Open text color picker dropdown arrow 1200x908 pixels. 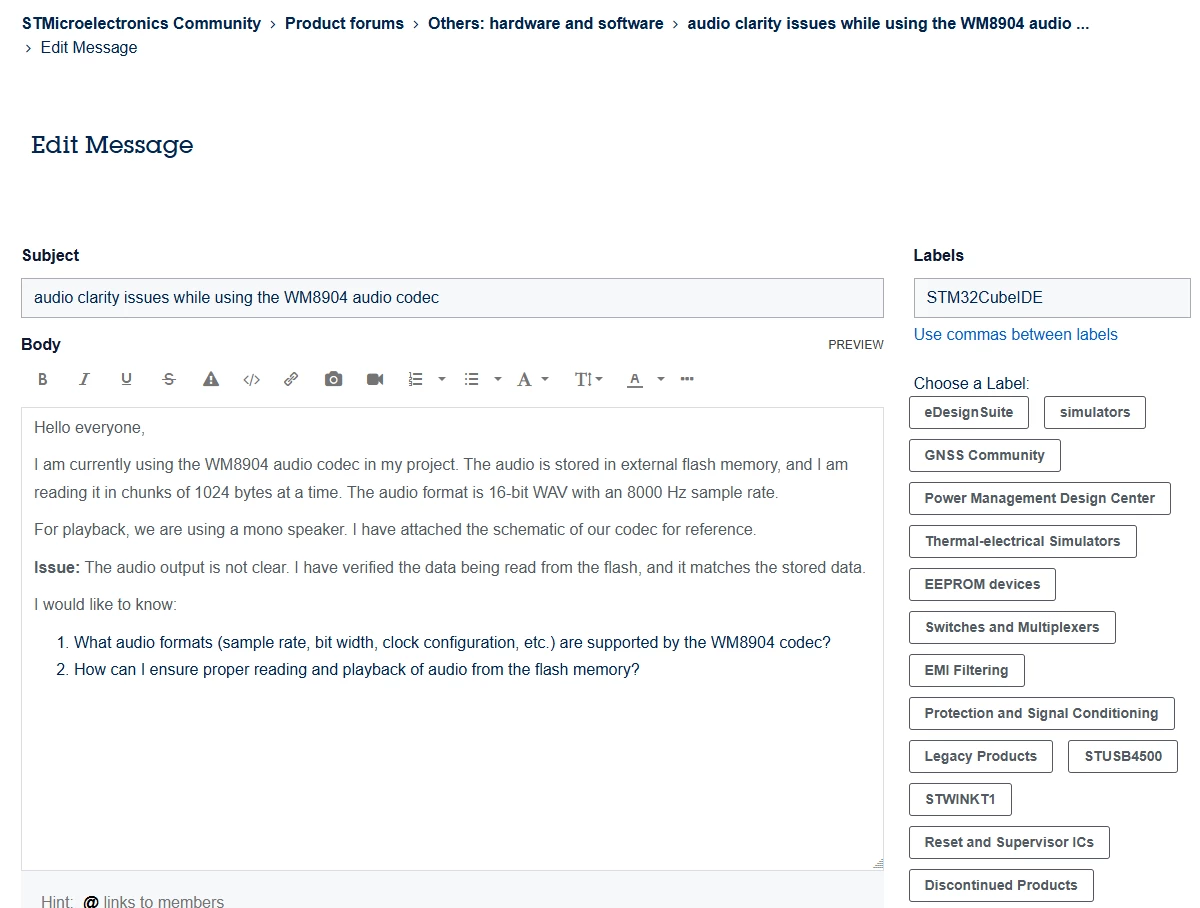[x=661, y=380]
